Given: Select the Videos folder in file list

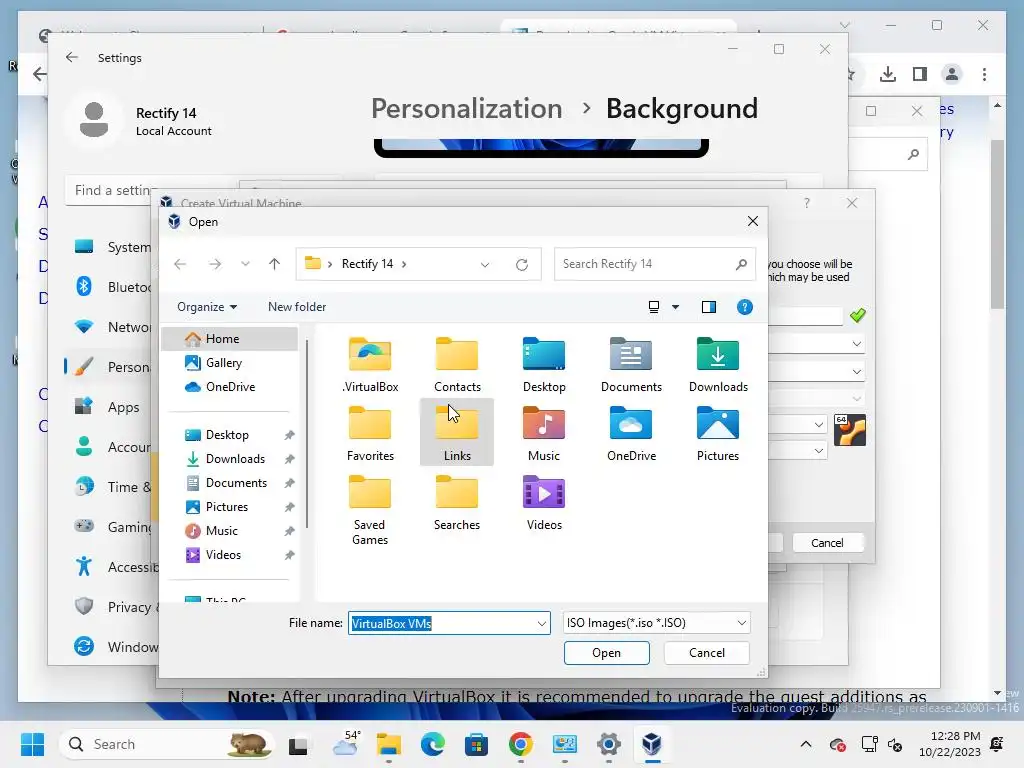Looking at the screenshot, I should tap(544, 503).
